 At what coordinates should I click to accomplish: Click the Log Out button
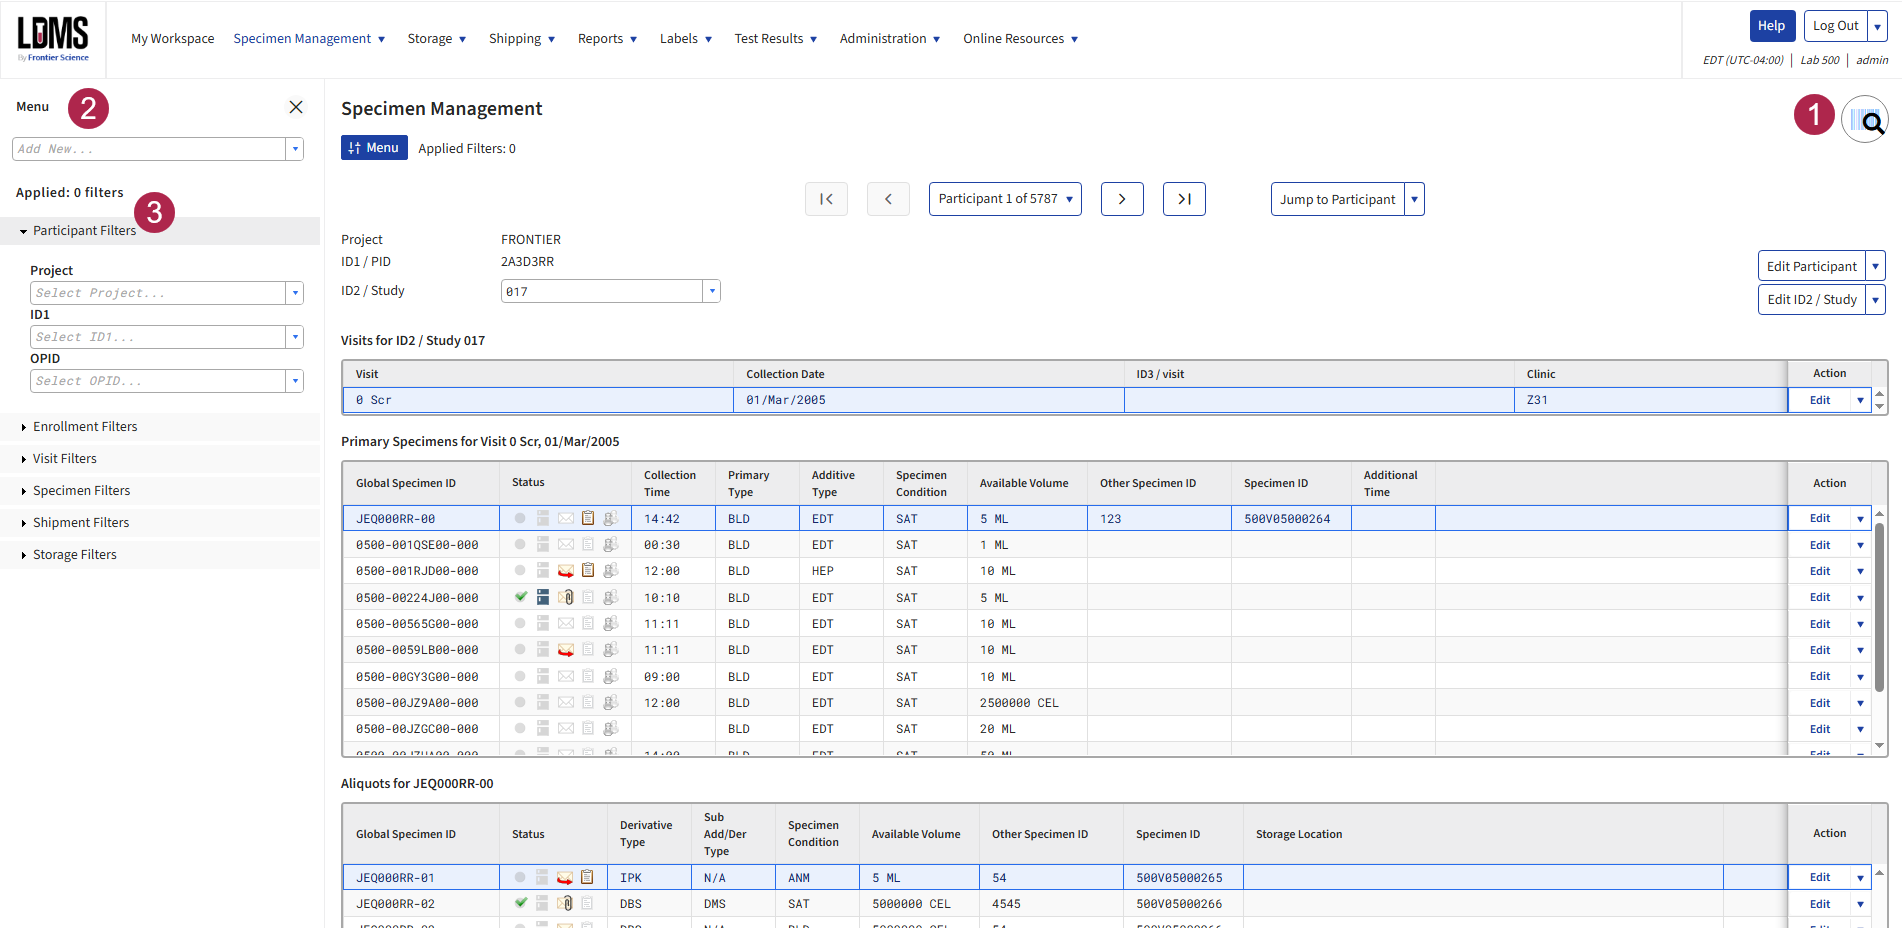click(1835, 26)
